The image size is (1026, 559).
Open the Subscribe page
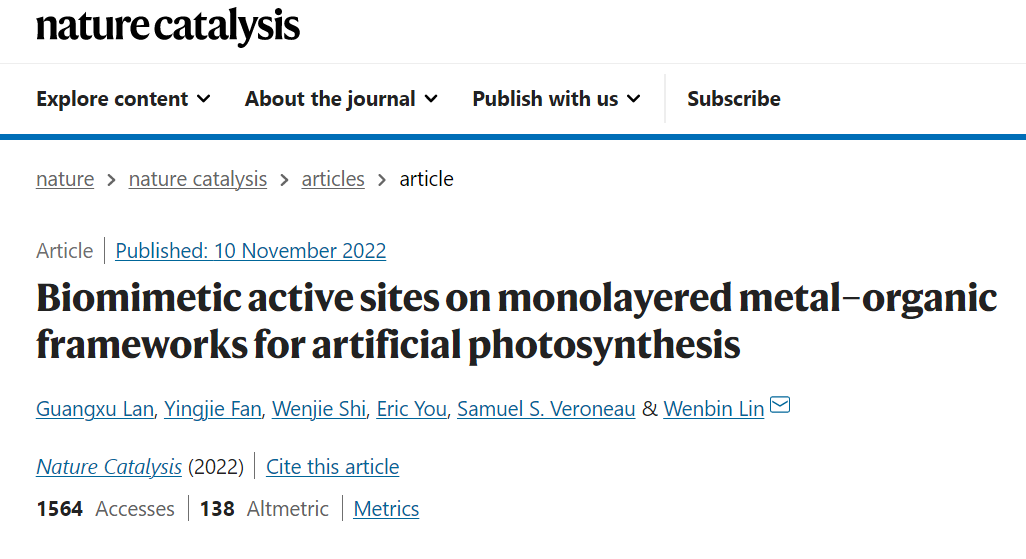tap(734, 99)
